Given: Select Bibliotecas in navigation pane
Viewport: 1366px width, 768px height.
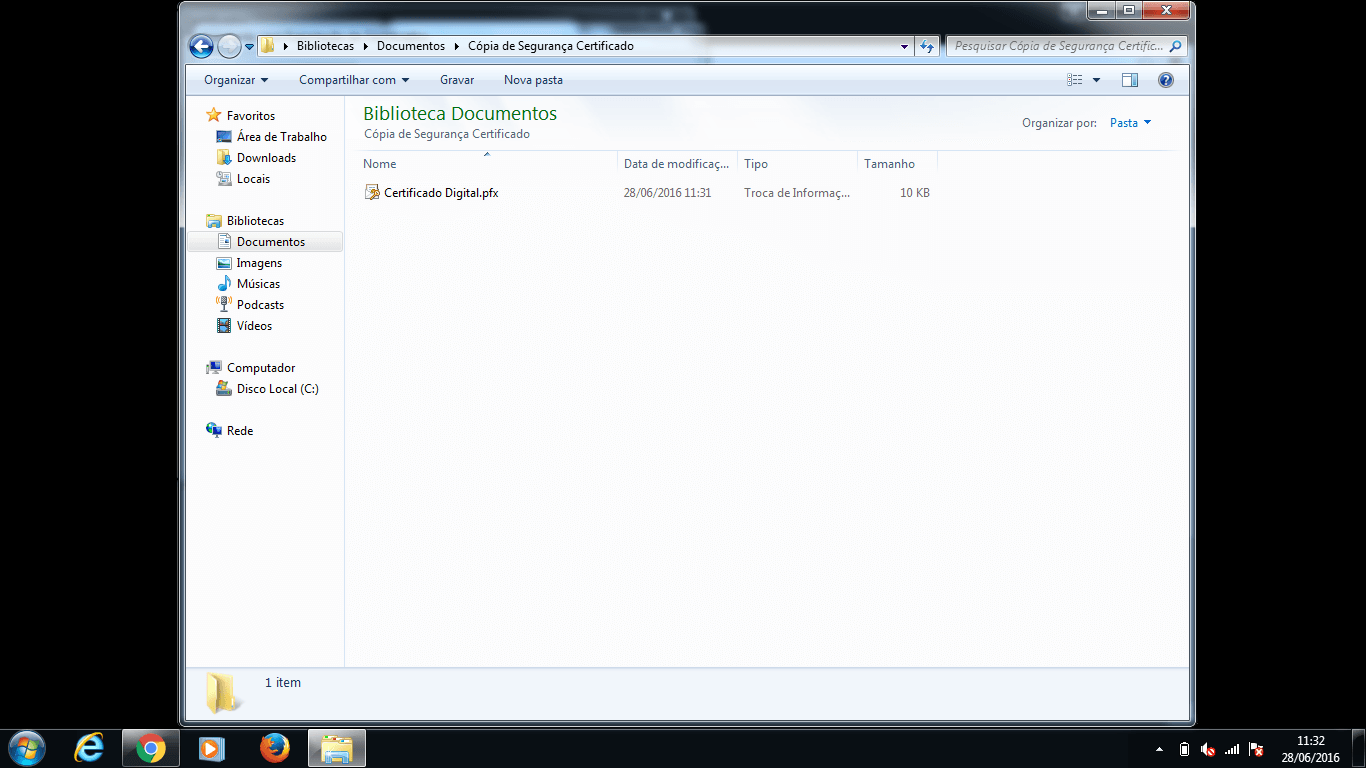Looking at the screenshot, I should tap(255, 221).
